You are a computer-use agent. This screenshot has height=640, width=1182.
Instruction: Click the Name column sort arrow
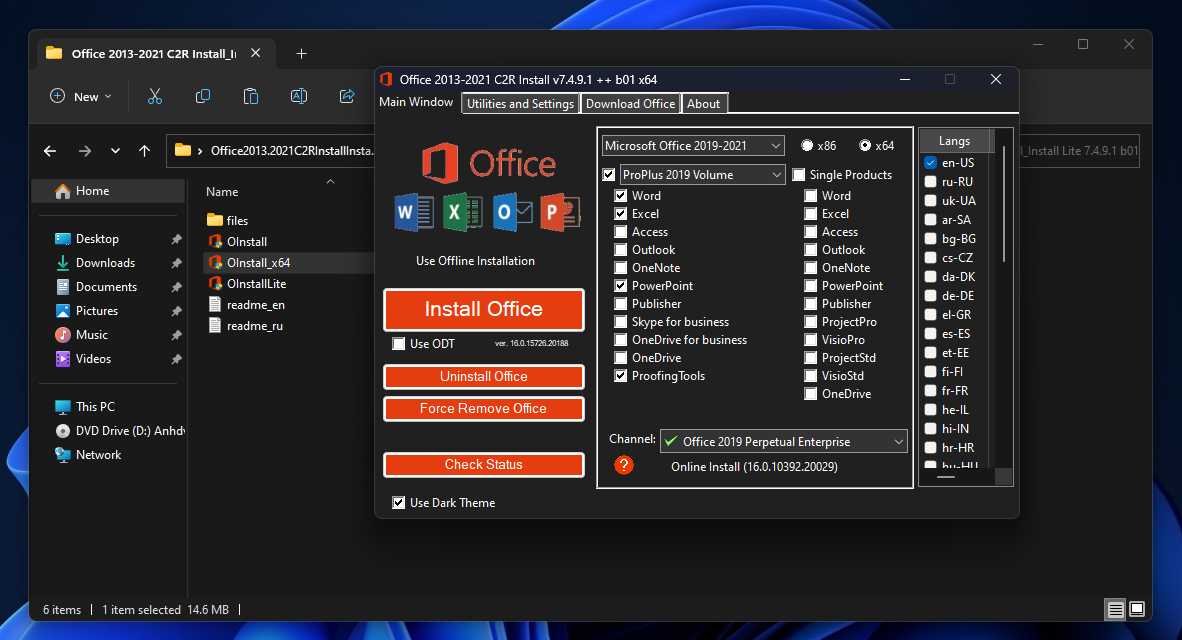click(x=330, y=182)
